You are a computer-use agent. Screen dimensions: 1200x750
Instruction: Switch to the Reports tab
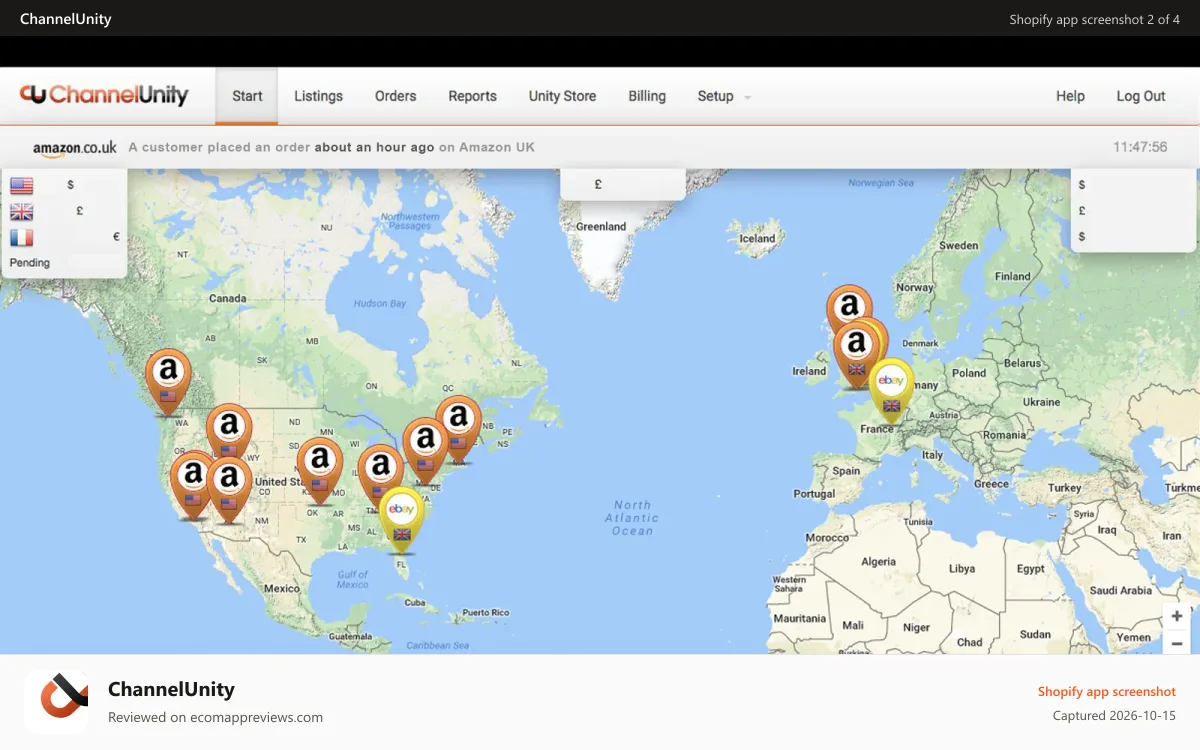(472, 96)
